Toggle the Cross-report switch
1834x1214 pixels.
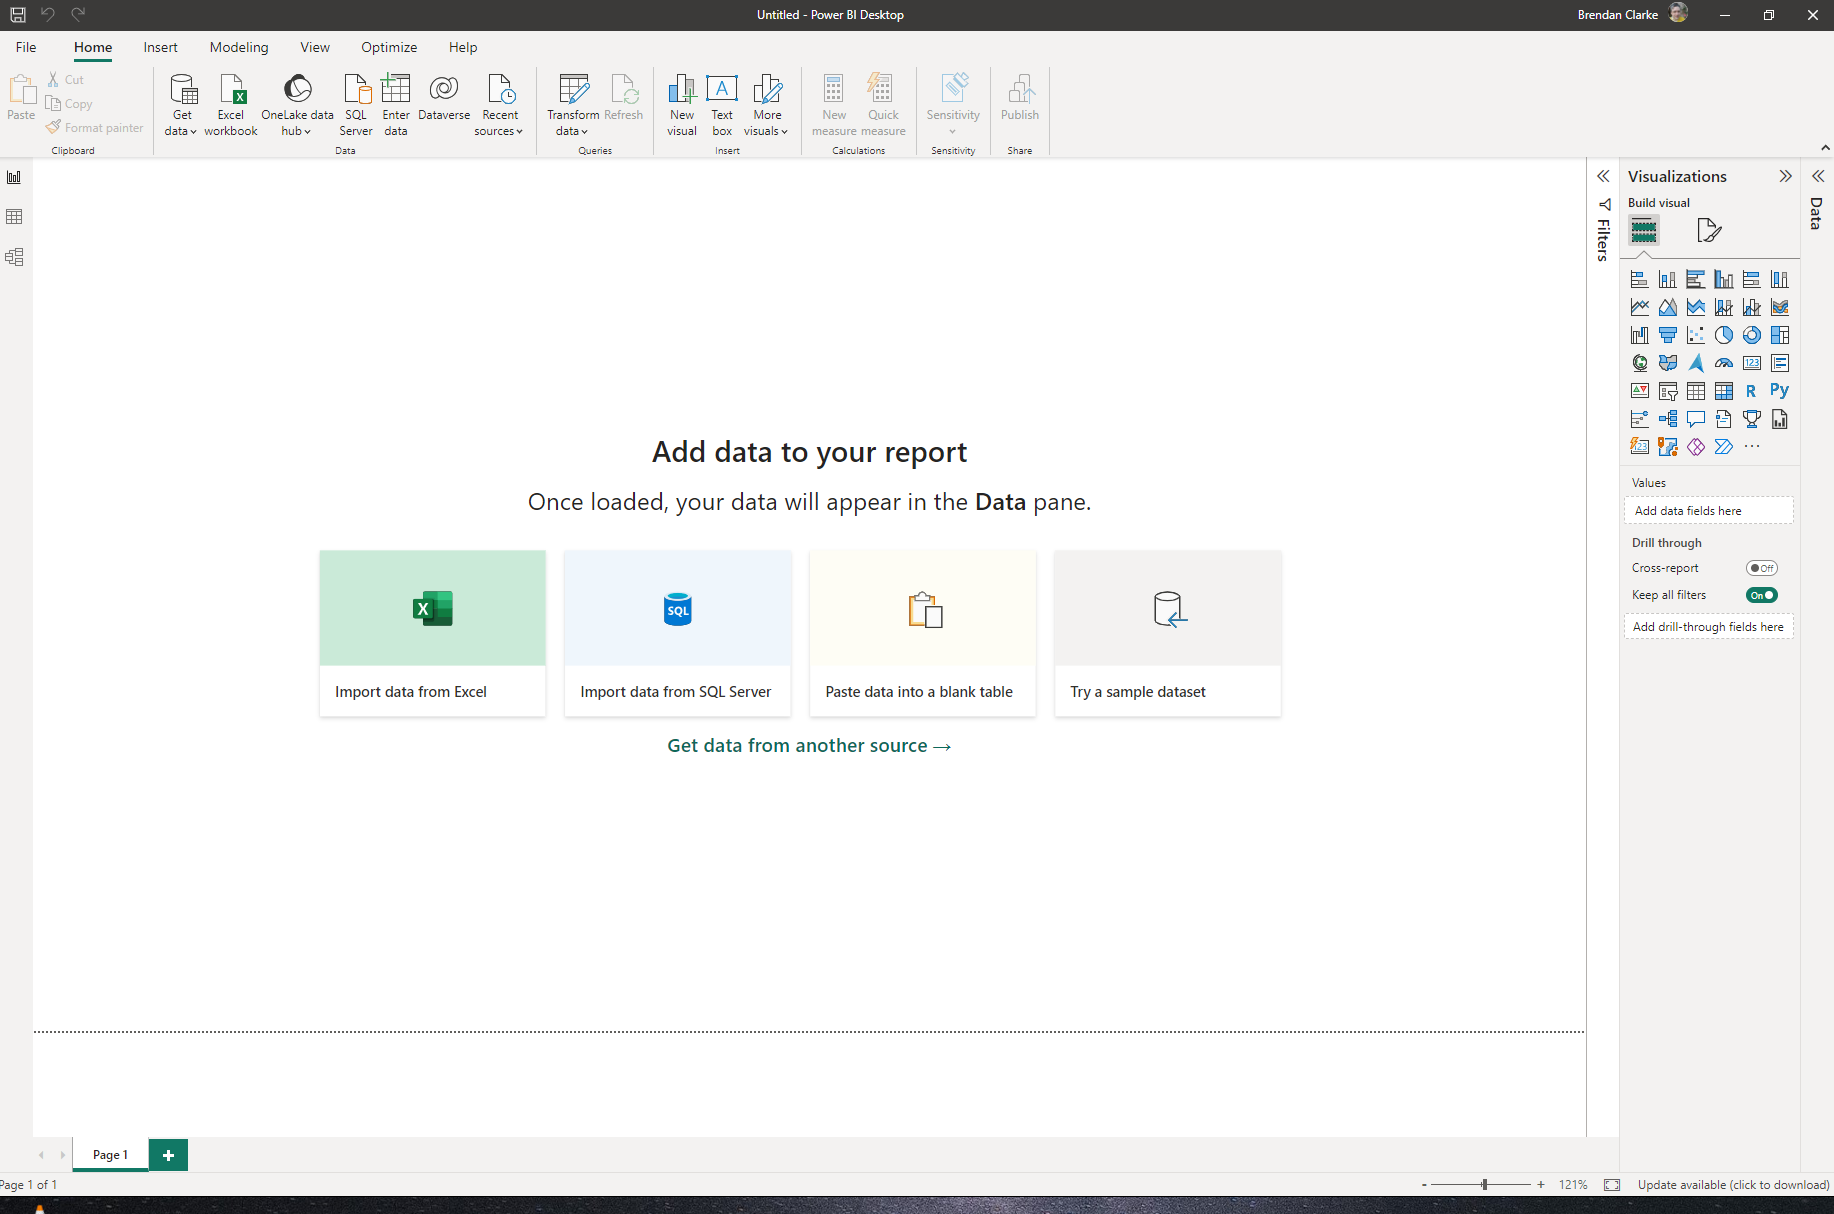point(1761,568)
